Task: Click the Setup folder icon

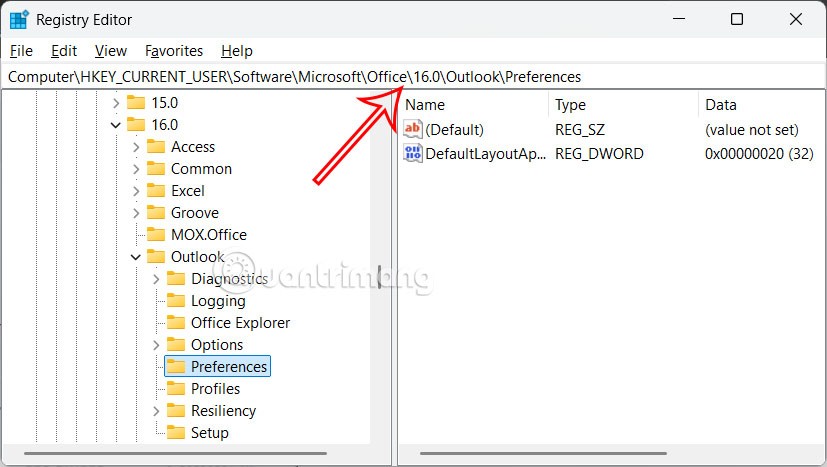Action: [176, 433]
